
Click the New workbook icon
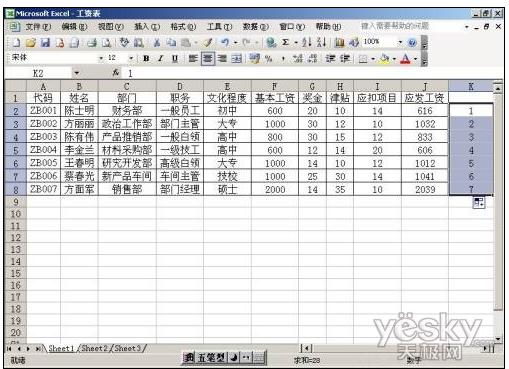[x=16, y=43]
